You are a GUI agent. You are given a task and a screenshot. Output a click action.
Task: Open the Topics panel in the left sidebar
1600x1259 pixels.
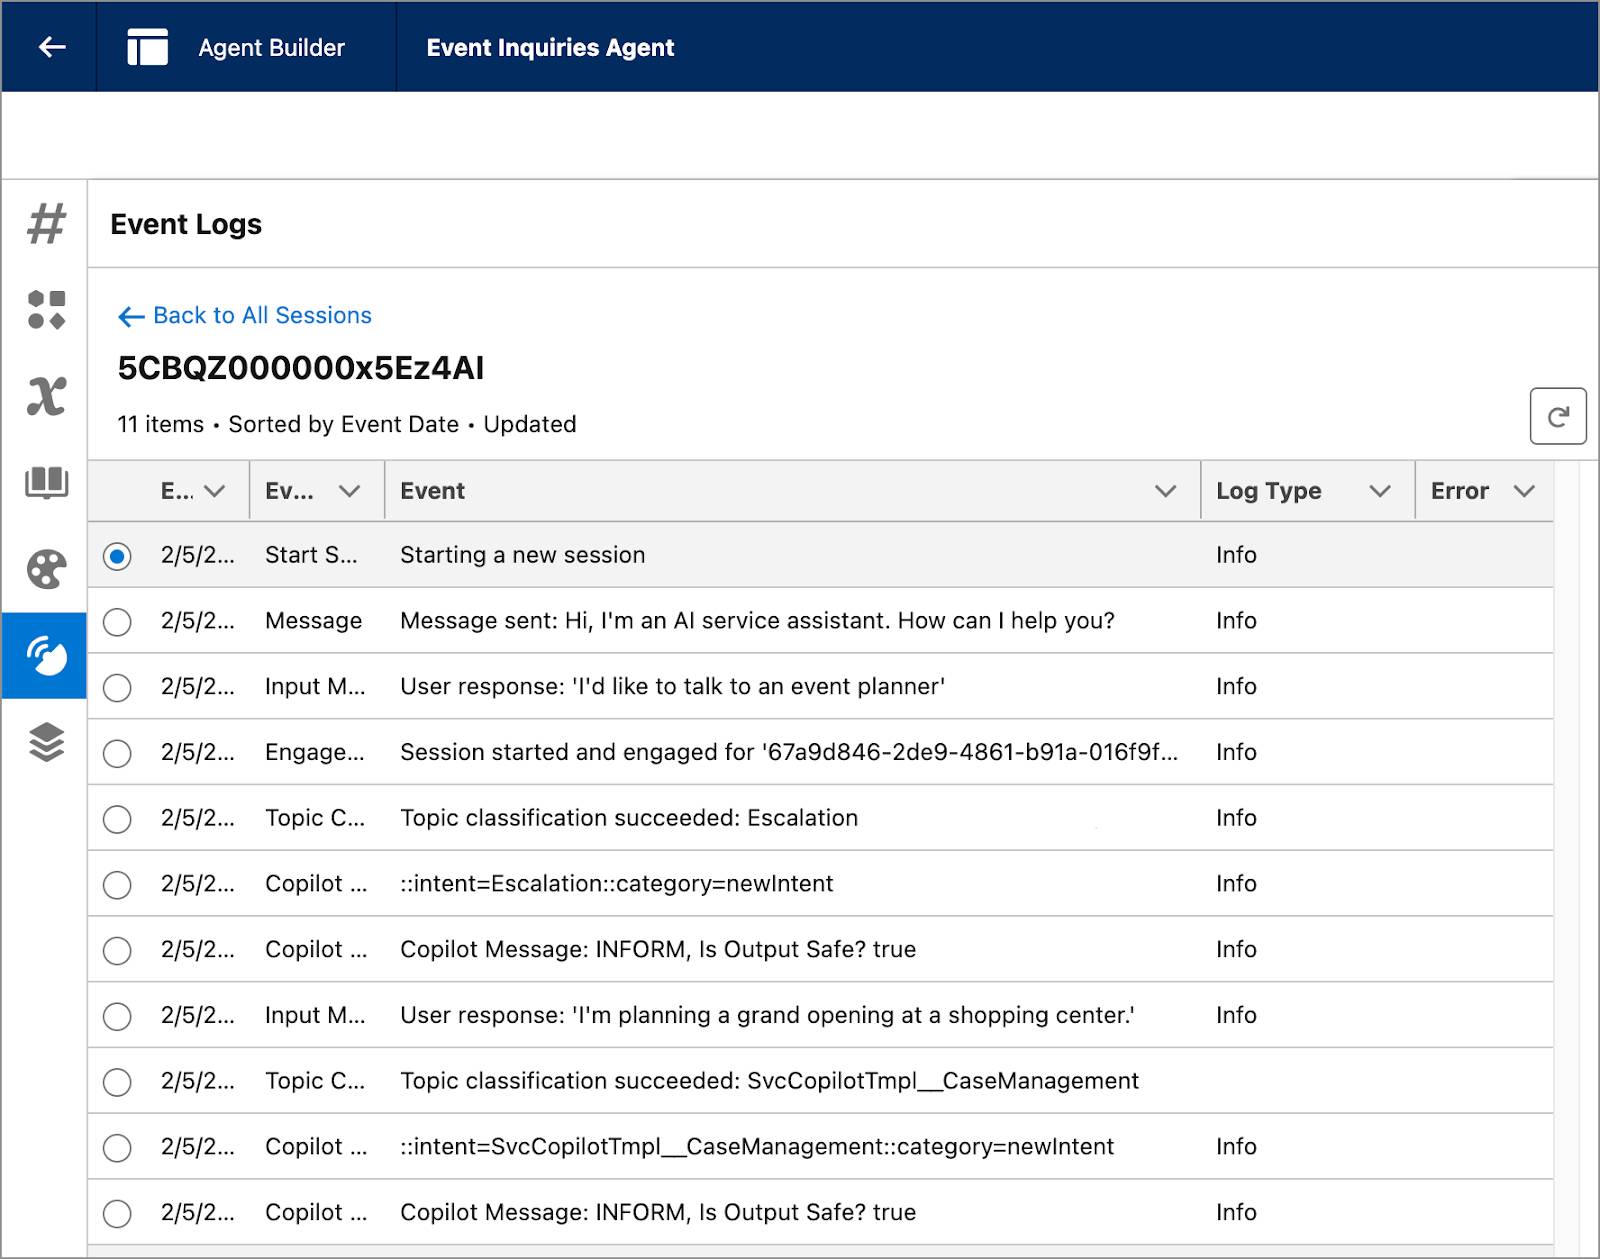click(47, 224)
